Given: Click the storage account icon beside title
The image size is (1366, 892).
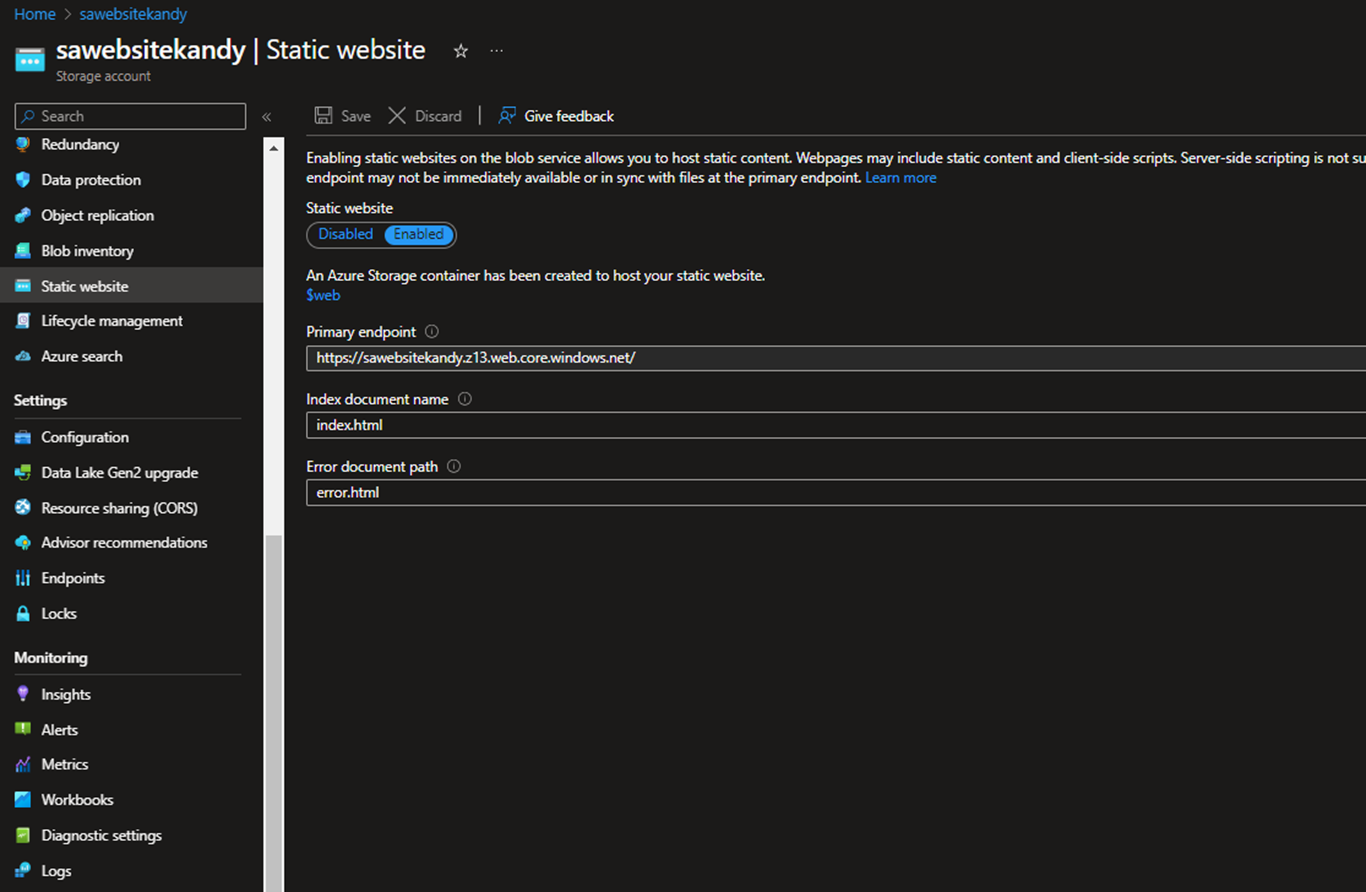Looking at the screenshot, I should pyautogui.click(x=30, y=59).
